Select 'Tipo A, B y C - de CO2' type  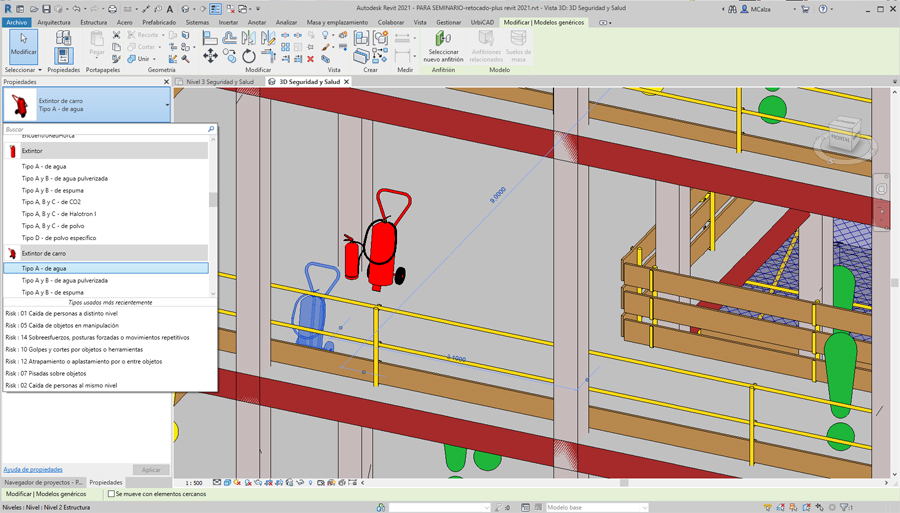click(51, 202)
